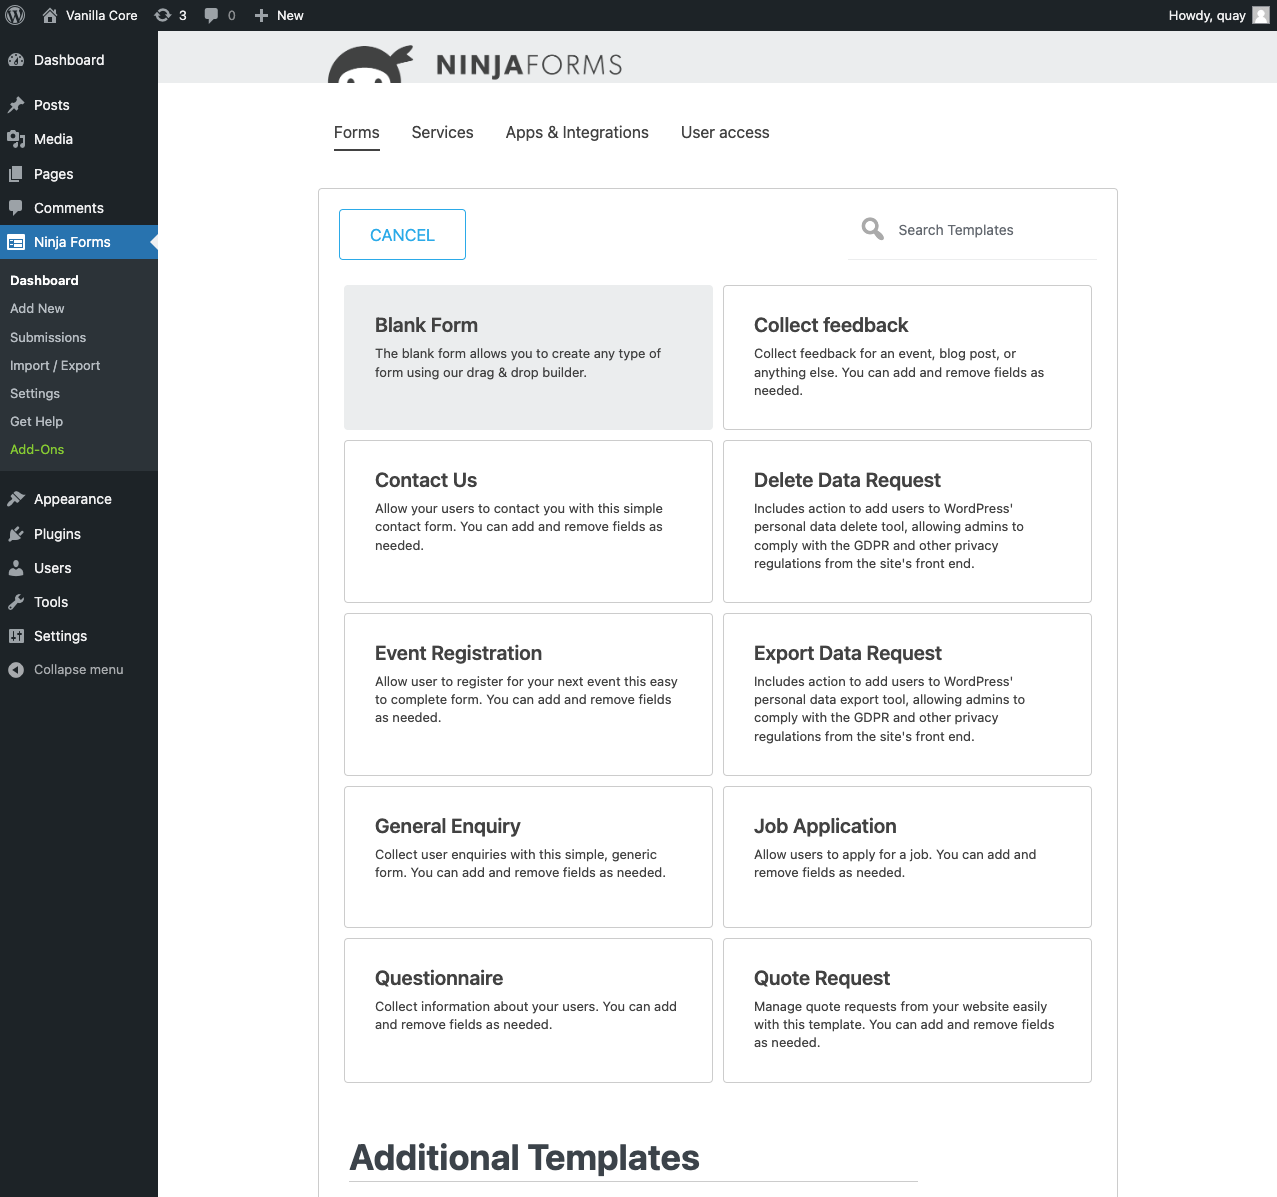
Task: Open the Import / Export page
Action: tap(55, 365)
